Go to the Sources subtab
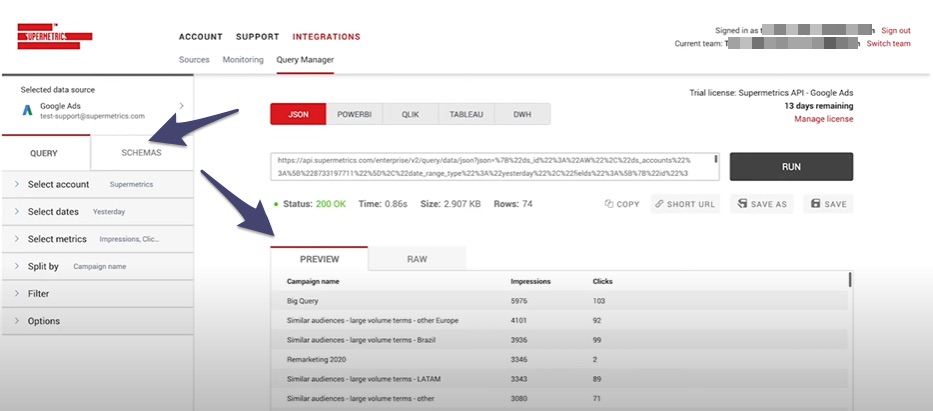The image size is (933, 411). click(x=194, y=59)
